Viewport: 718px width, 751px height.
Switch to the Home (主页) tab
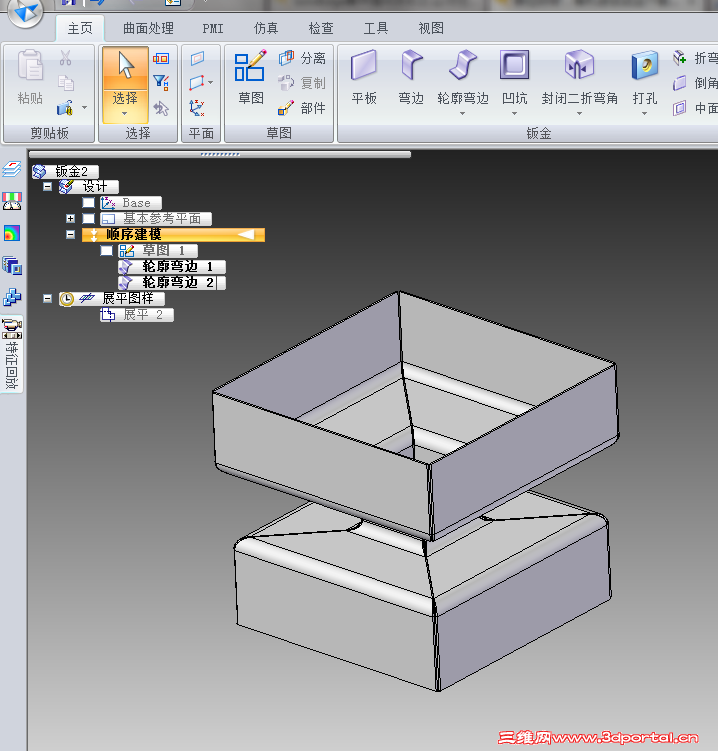coord(80,28)
